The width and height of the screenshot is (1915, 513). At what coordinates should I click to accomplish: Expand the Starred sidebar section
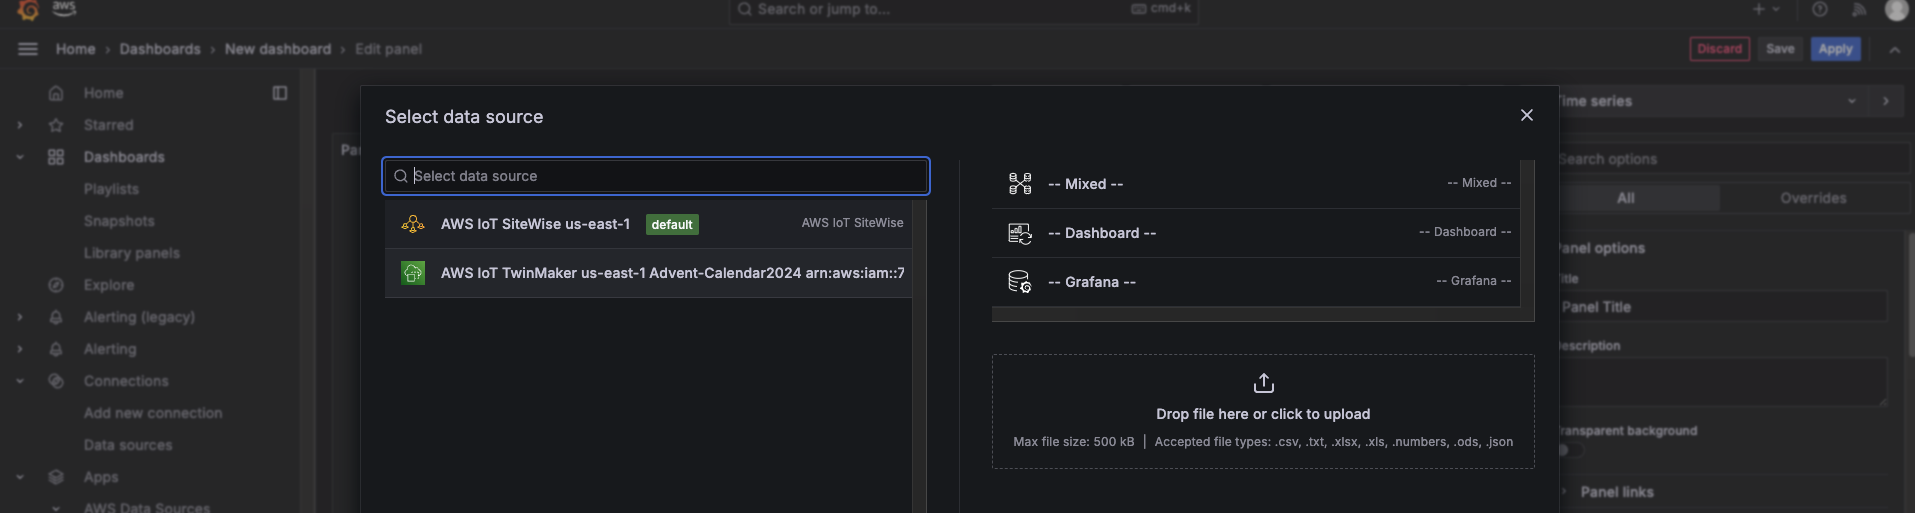point(20,125)
